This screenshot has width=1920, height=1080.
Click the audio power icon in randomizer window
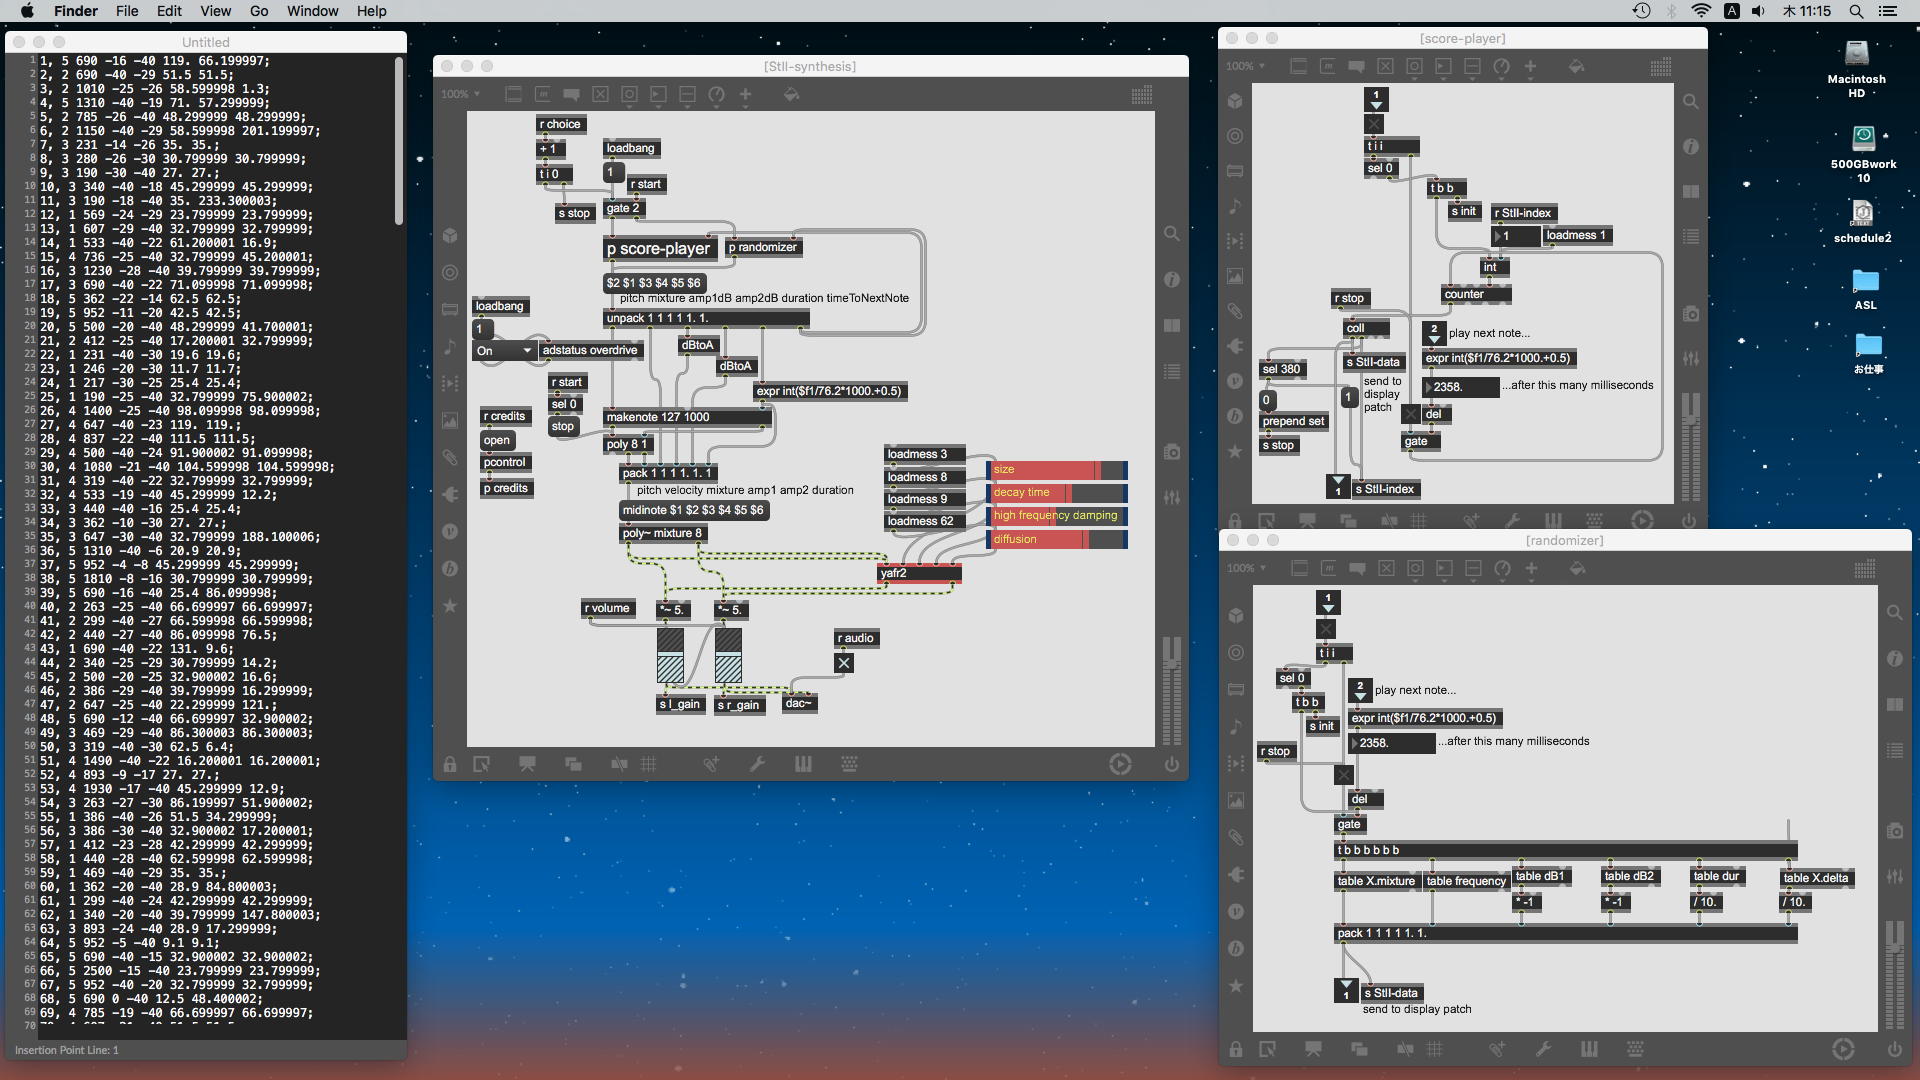pos(1894,1049)
